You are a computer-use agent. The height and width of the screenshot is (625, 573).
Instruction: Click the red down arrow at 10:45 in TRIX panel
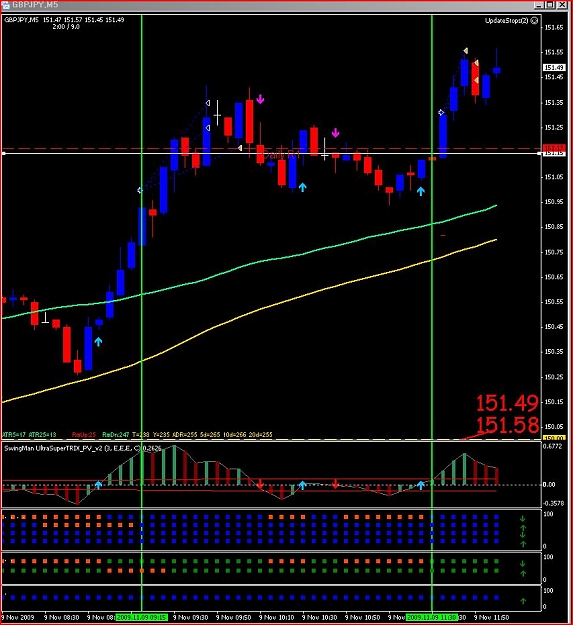(x=336, y=484)
